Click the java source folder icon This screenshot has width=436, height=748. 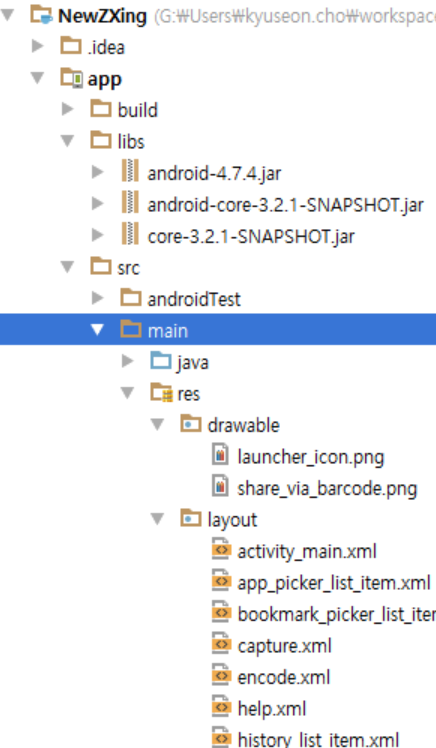[x=161, y=361]
